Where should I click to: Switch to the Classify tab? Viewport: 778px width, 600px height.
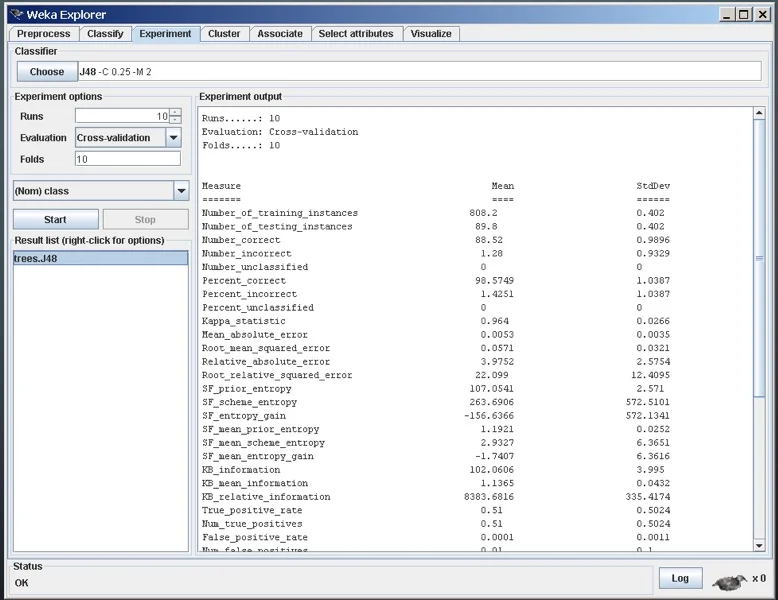tap(105, 34)
